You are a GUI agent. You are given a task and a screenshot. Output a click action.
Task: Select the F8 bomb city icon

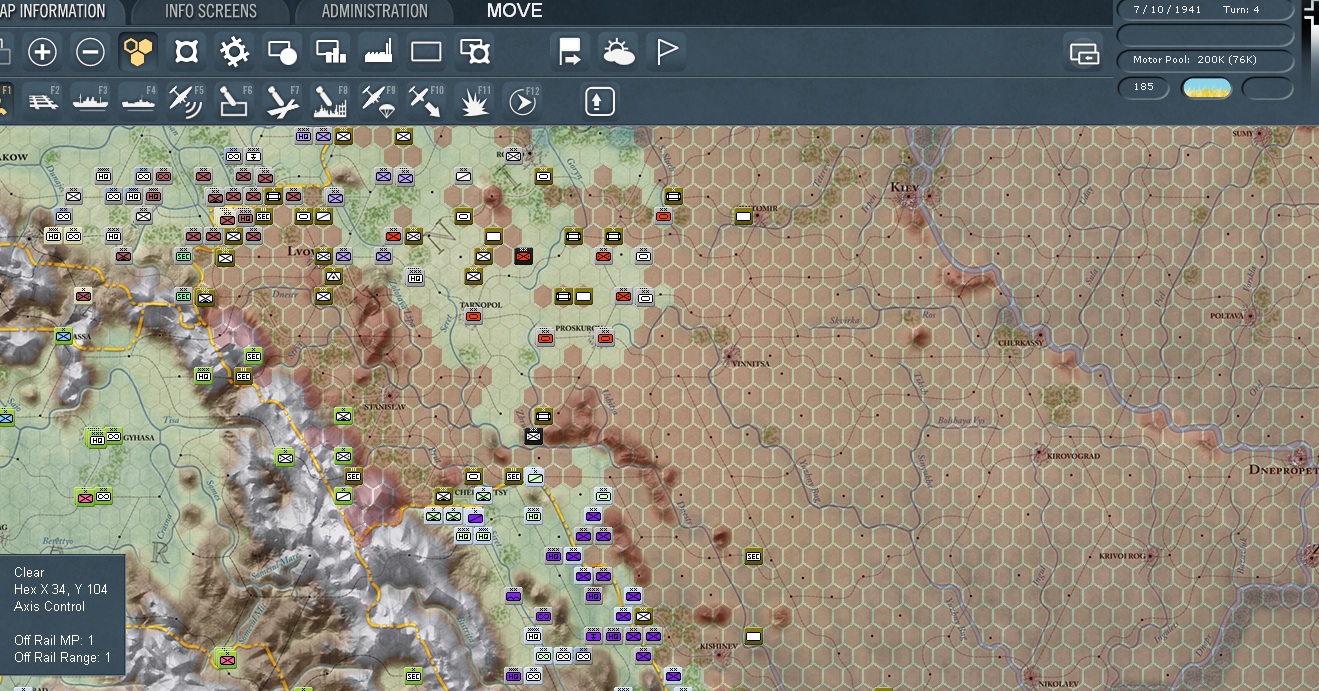coord(330,101)
